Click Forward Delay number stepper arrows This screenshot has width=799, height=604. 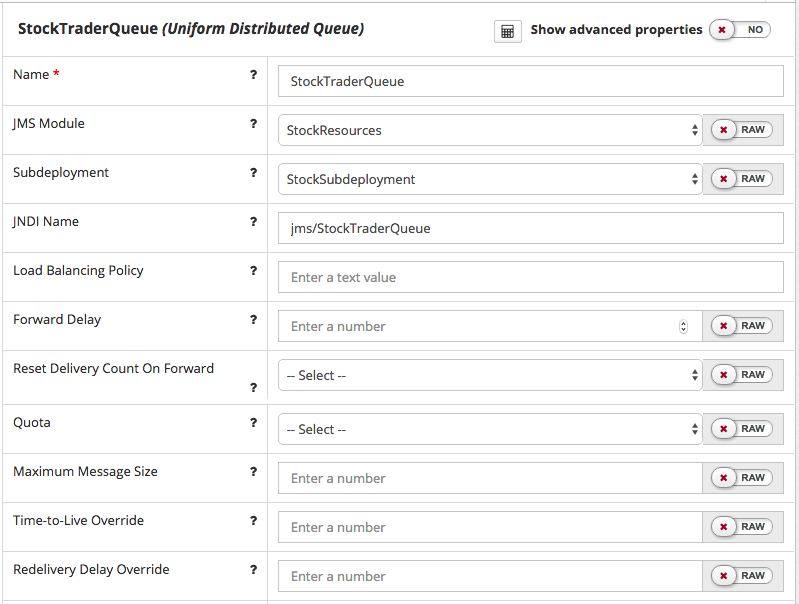pos(683,326)
